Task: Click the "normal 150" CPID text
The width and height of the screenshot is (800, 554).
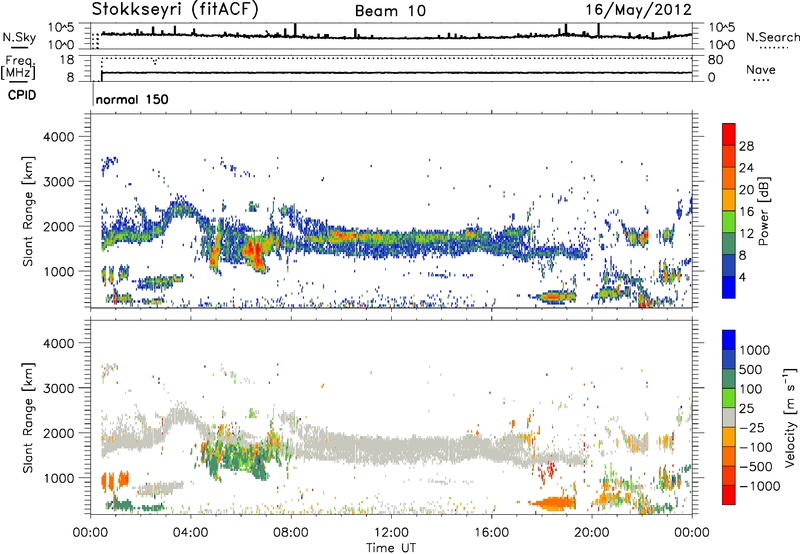Action: coord(132,99)
